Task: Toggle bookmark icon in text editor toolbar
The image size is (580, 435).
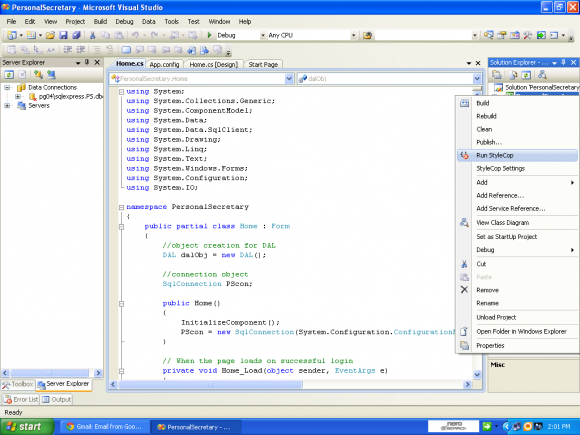Action: coord(126,49)
